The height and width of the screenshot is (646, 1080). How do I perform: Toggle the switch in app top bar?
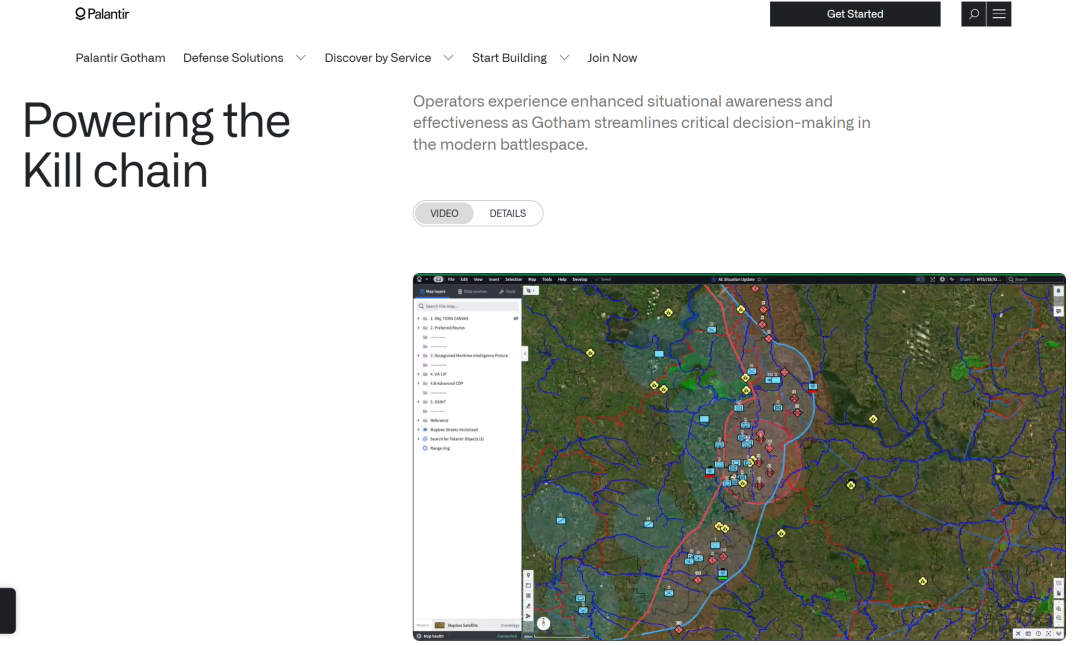(x=920, y=280)
